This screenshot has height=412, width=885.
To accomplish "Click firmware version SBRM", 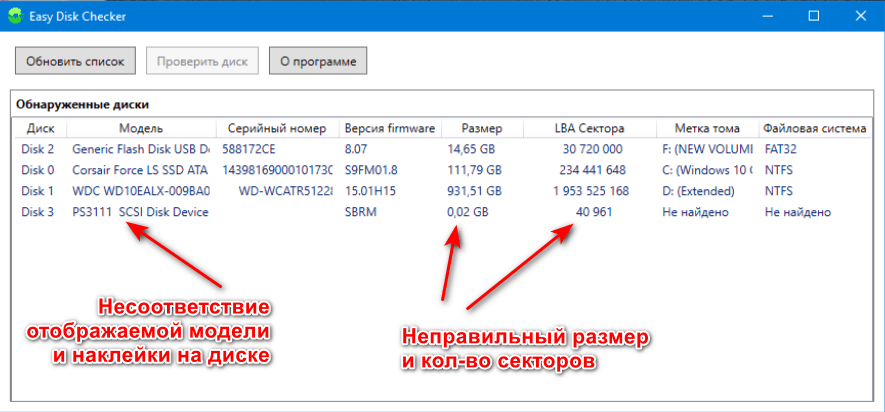I will pos(360,213).
